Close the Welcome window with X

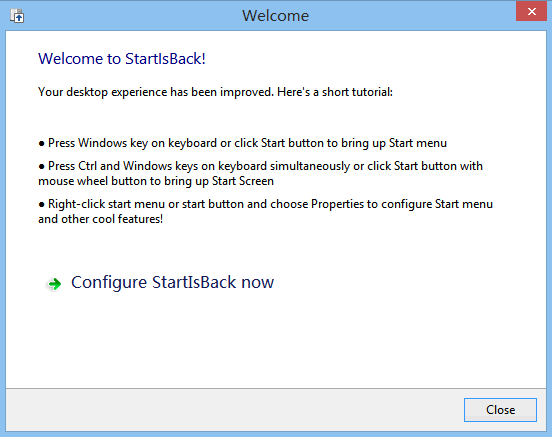[x=532, y=11]
